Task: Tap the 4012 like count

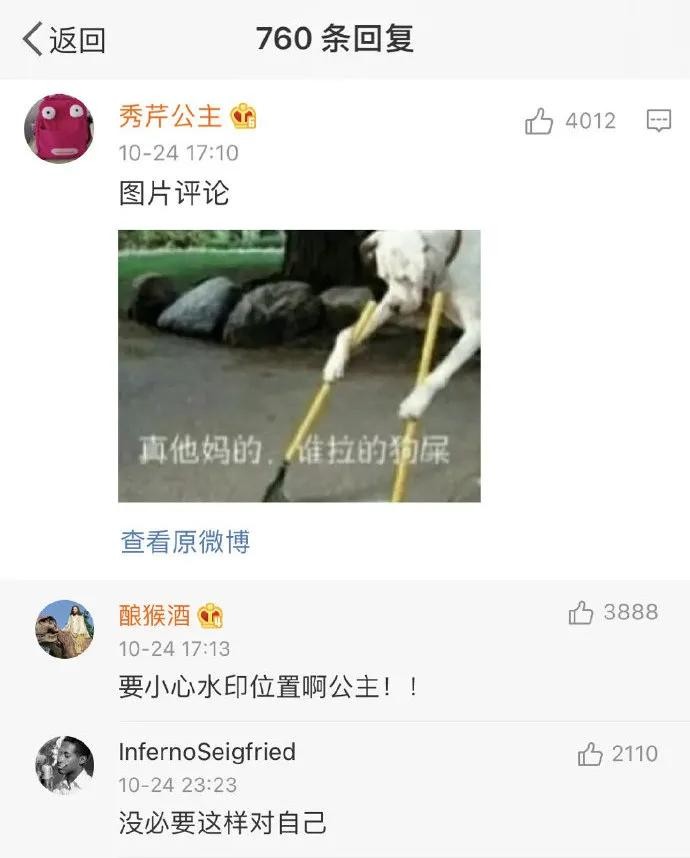Action: click(x=590, y=121)
